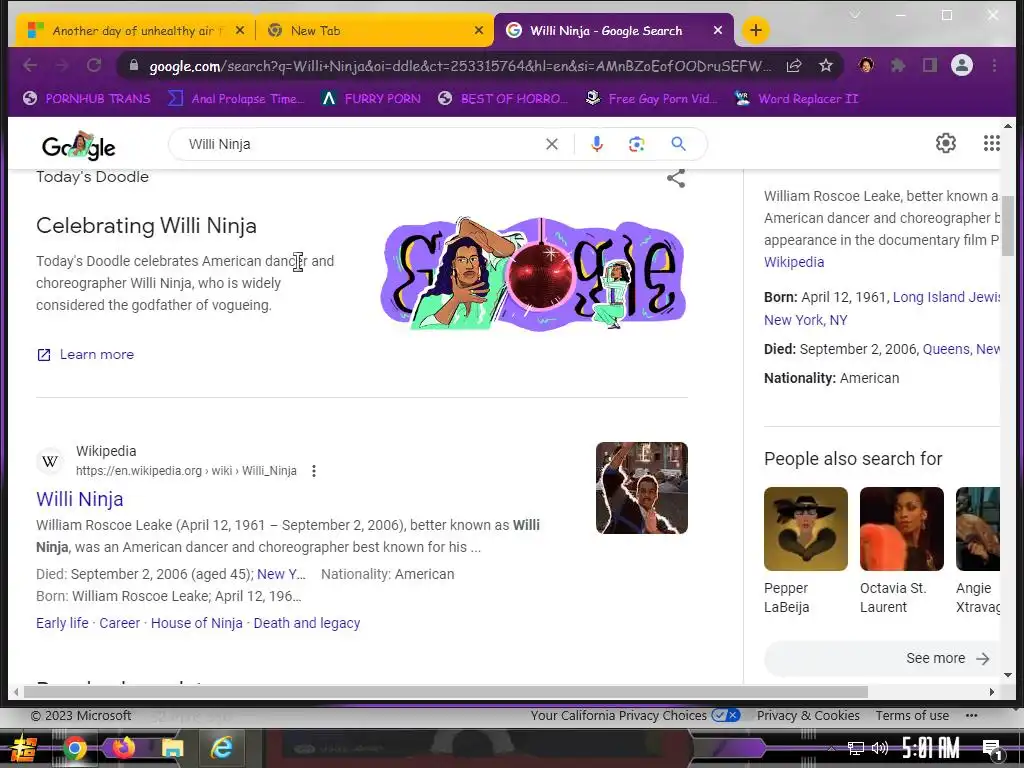Click the New York, NY birthplace link
The width and height of the screenshot is (1024, 768).
[x=806, y=320]
